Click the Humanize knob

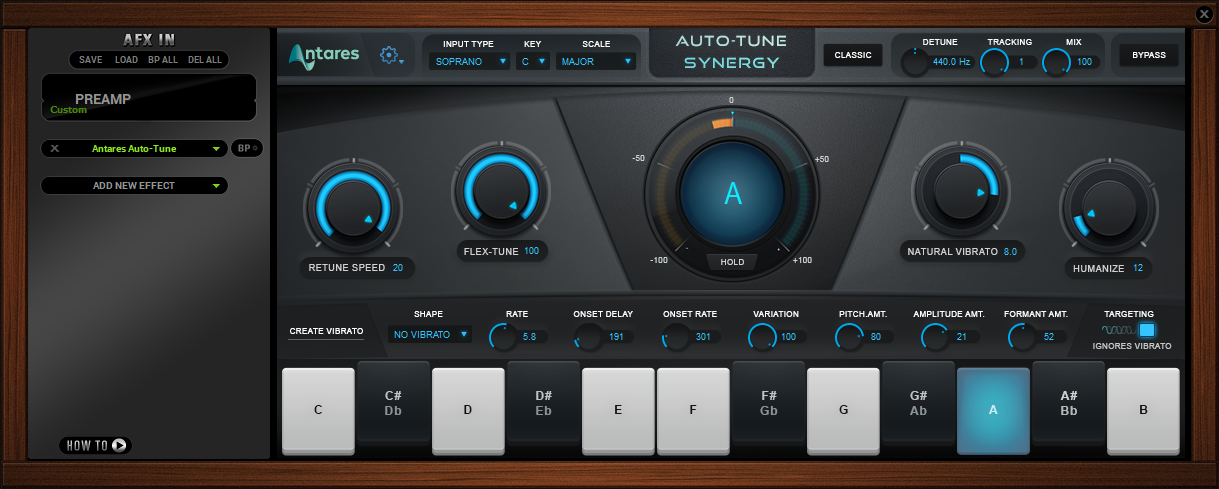point(1107,208)
